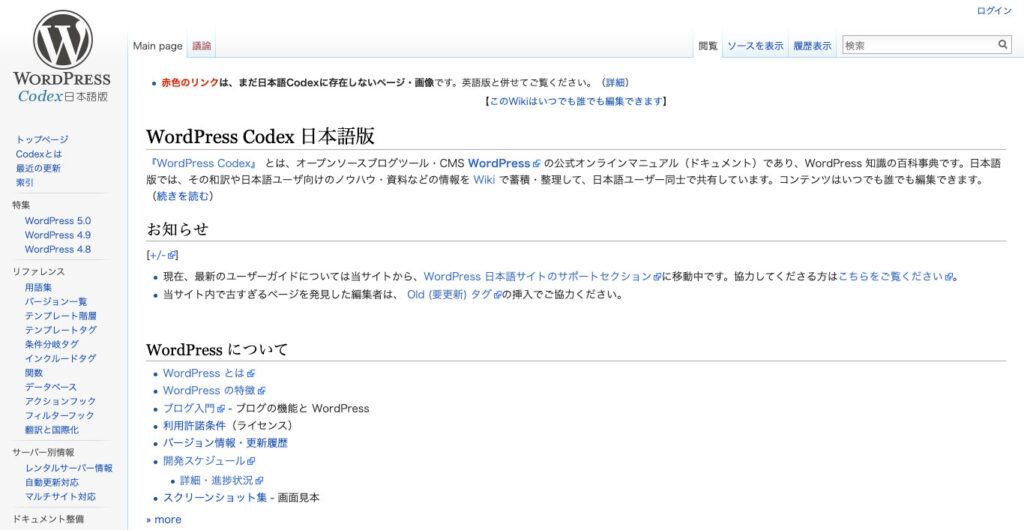Open the 議論 tab
Screen dimensions: 1024x530
point(202,46)
